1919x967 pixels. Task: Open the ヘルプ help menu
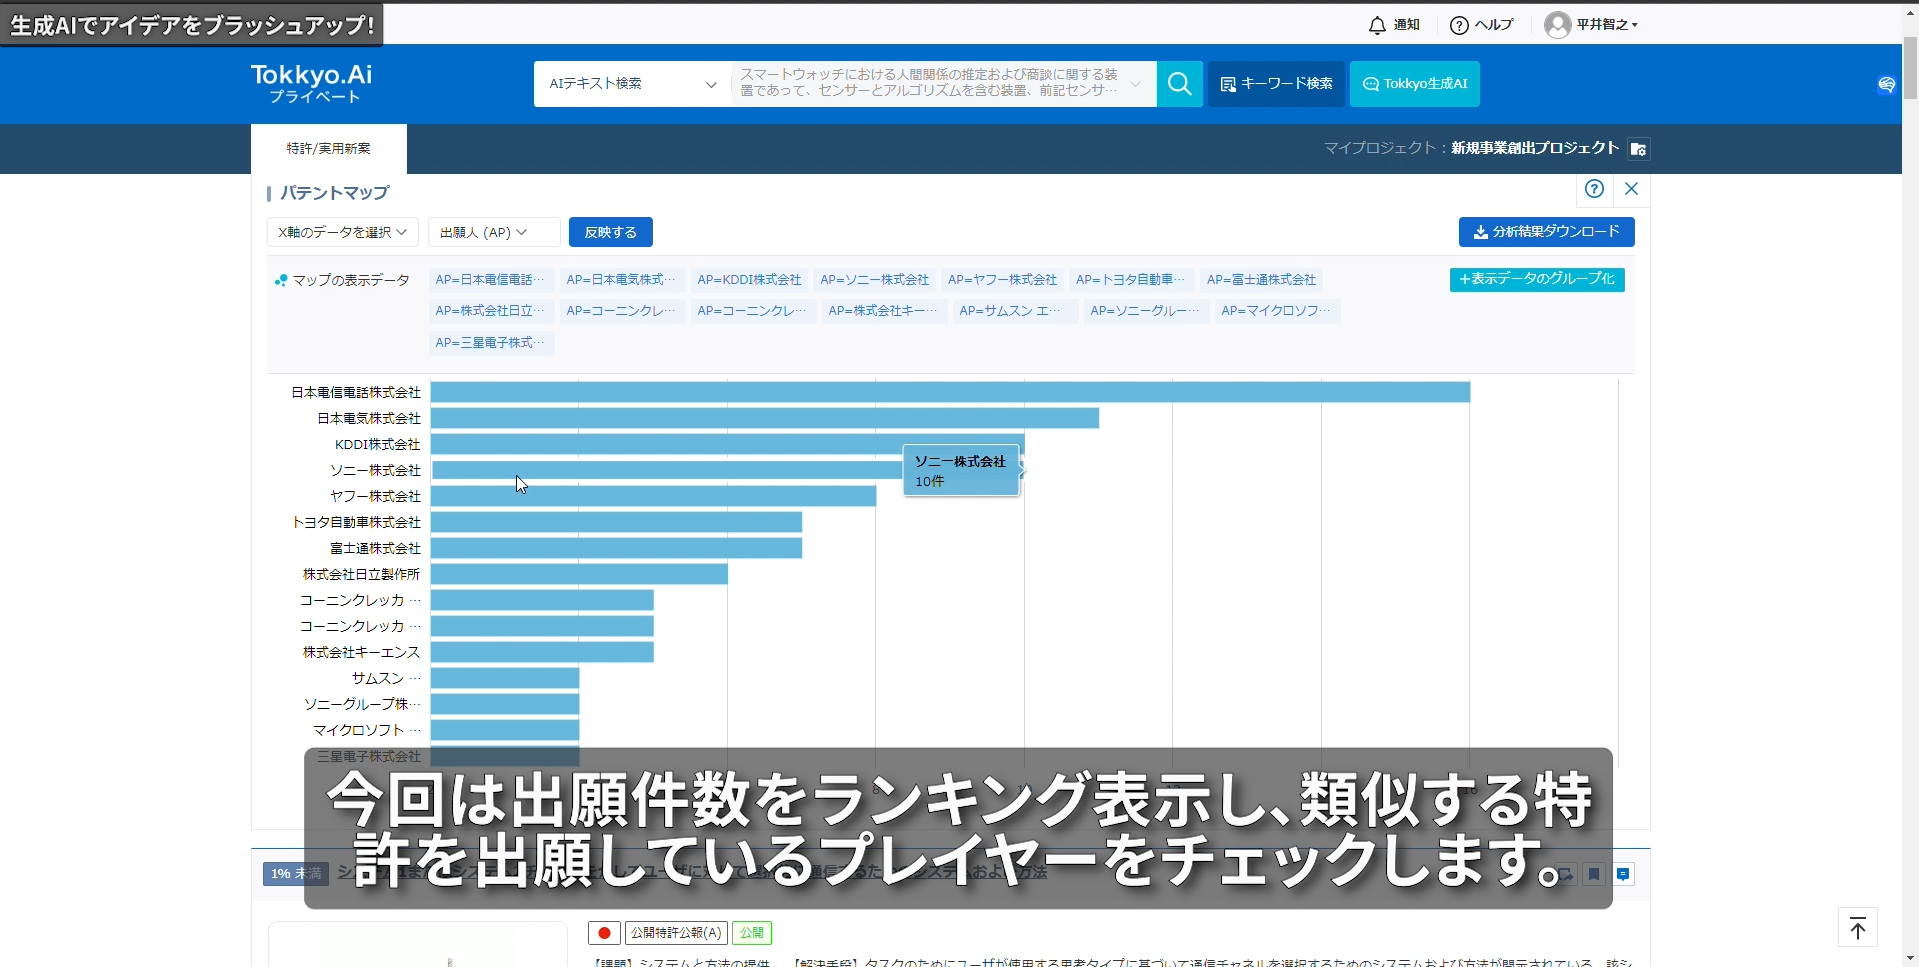[1481, 25]
